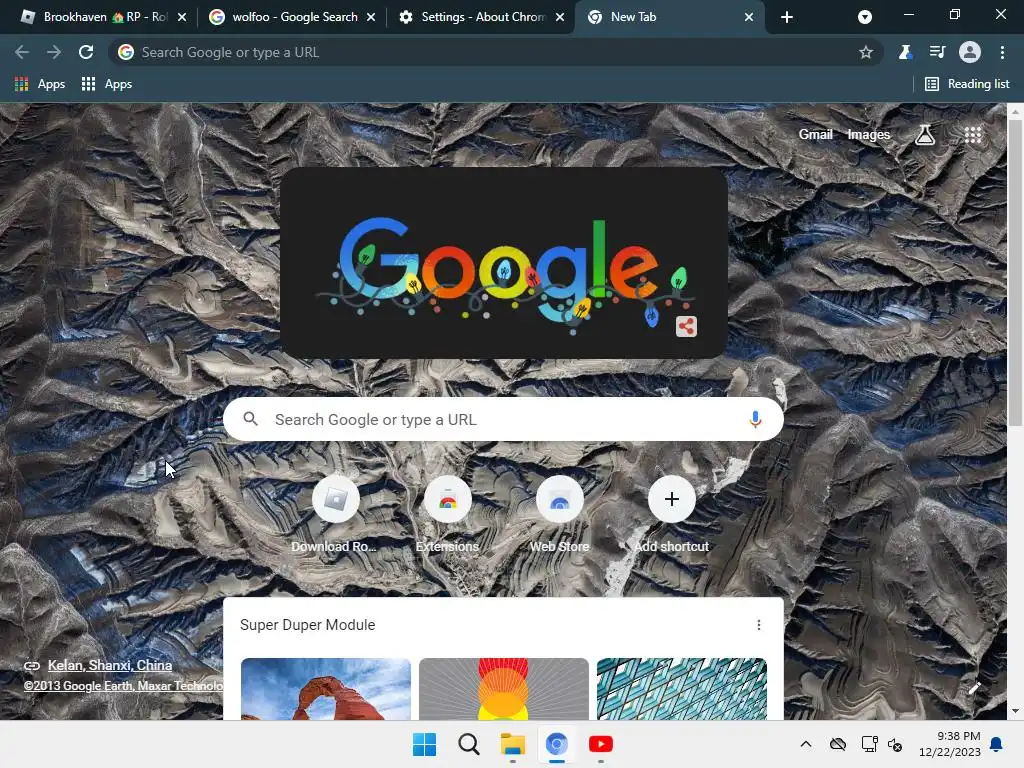Close the Brookhaven RP tab
1024x768 pixels.
[182, 17]
